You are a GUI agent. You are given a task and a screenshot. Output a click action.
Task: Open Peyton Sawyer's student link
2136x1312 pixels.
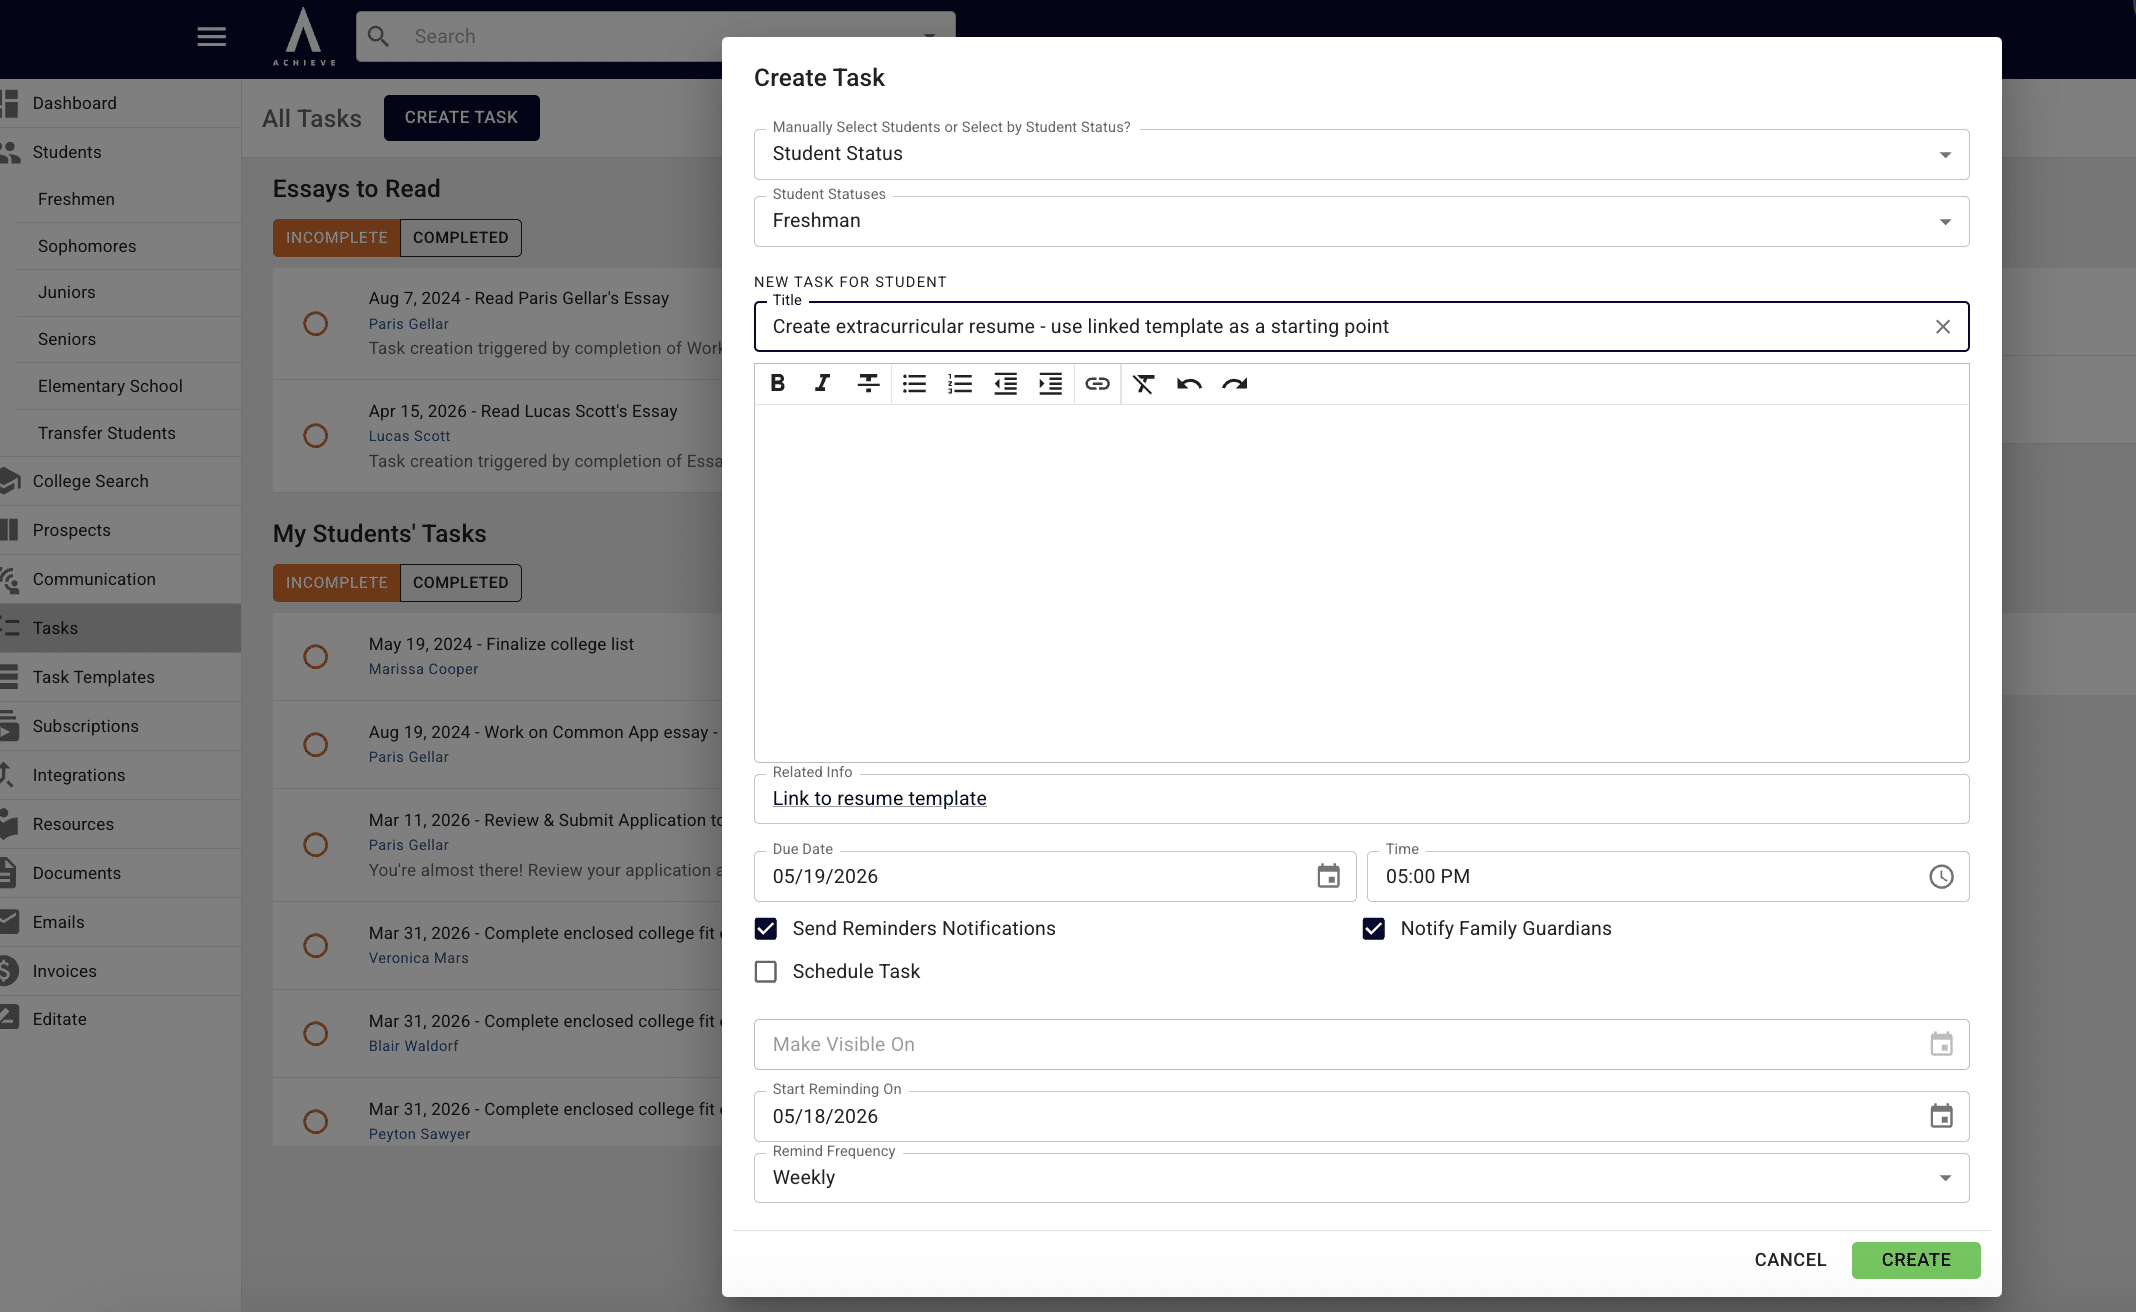pos(419,1134)
